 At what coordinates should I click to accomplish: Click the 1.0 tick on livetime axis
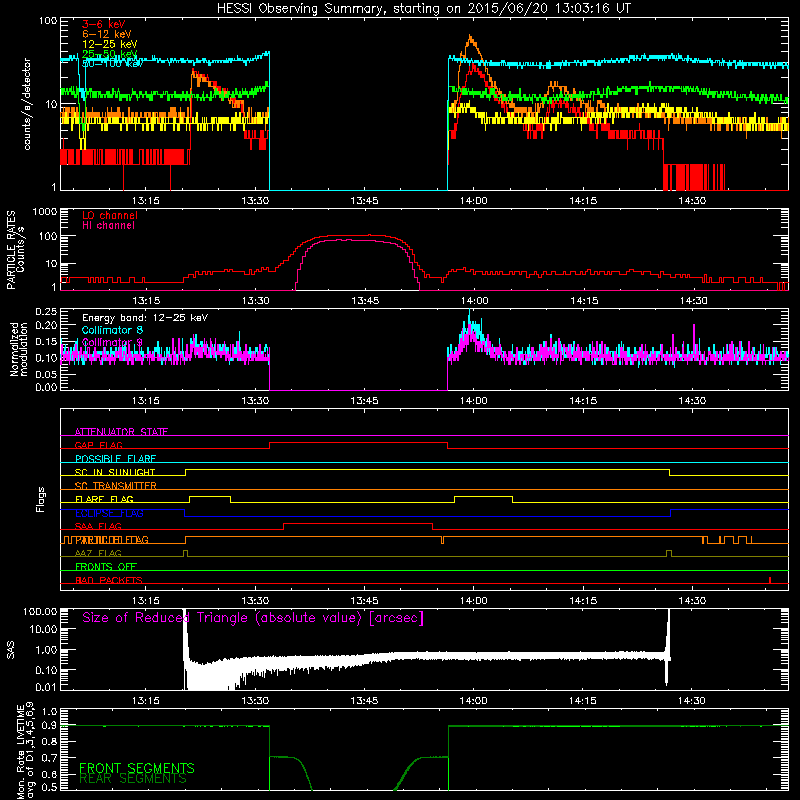click(49, 712)
